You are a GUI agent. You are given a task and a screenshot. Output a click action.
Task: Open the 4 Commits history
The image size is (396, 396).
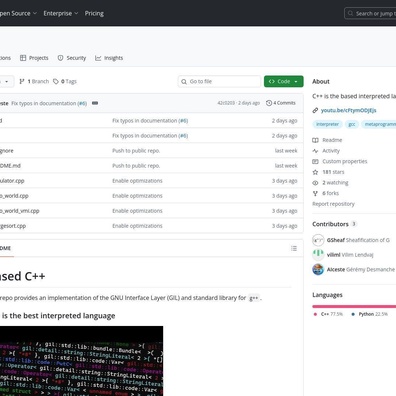[x=281, y=103]
